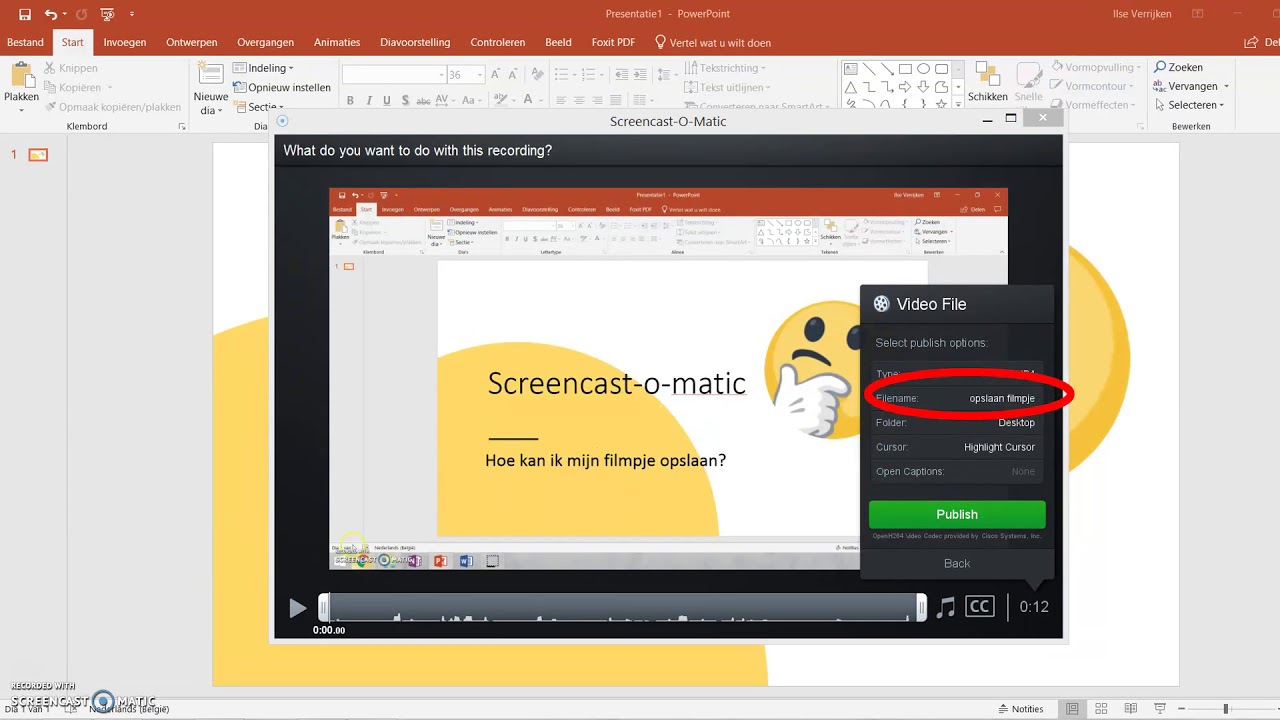The image size is (1280, 720).
Task: Toggle Center text alignment
Action: pyautogui.click(x=579, y=100)
